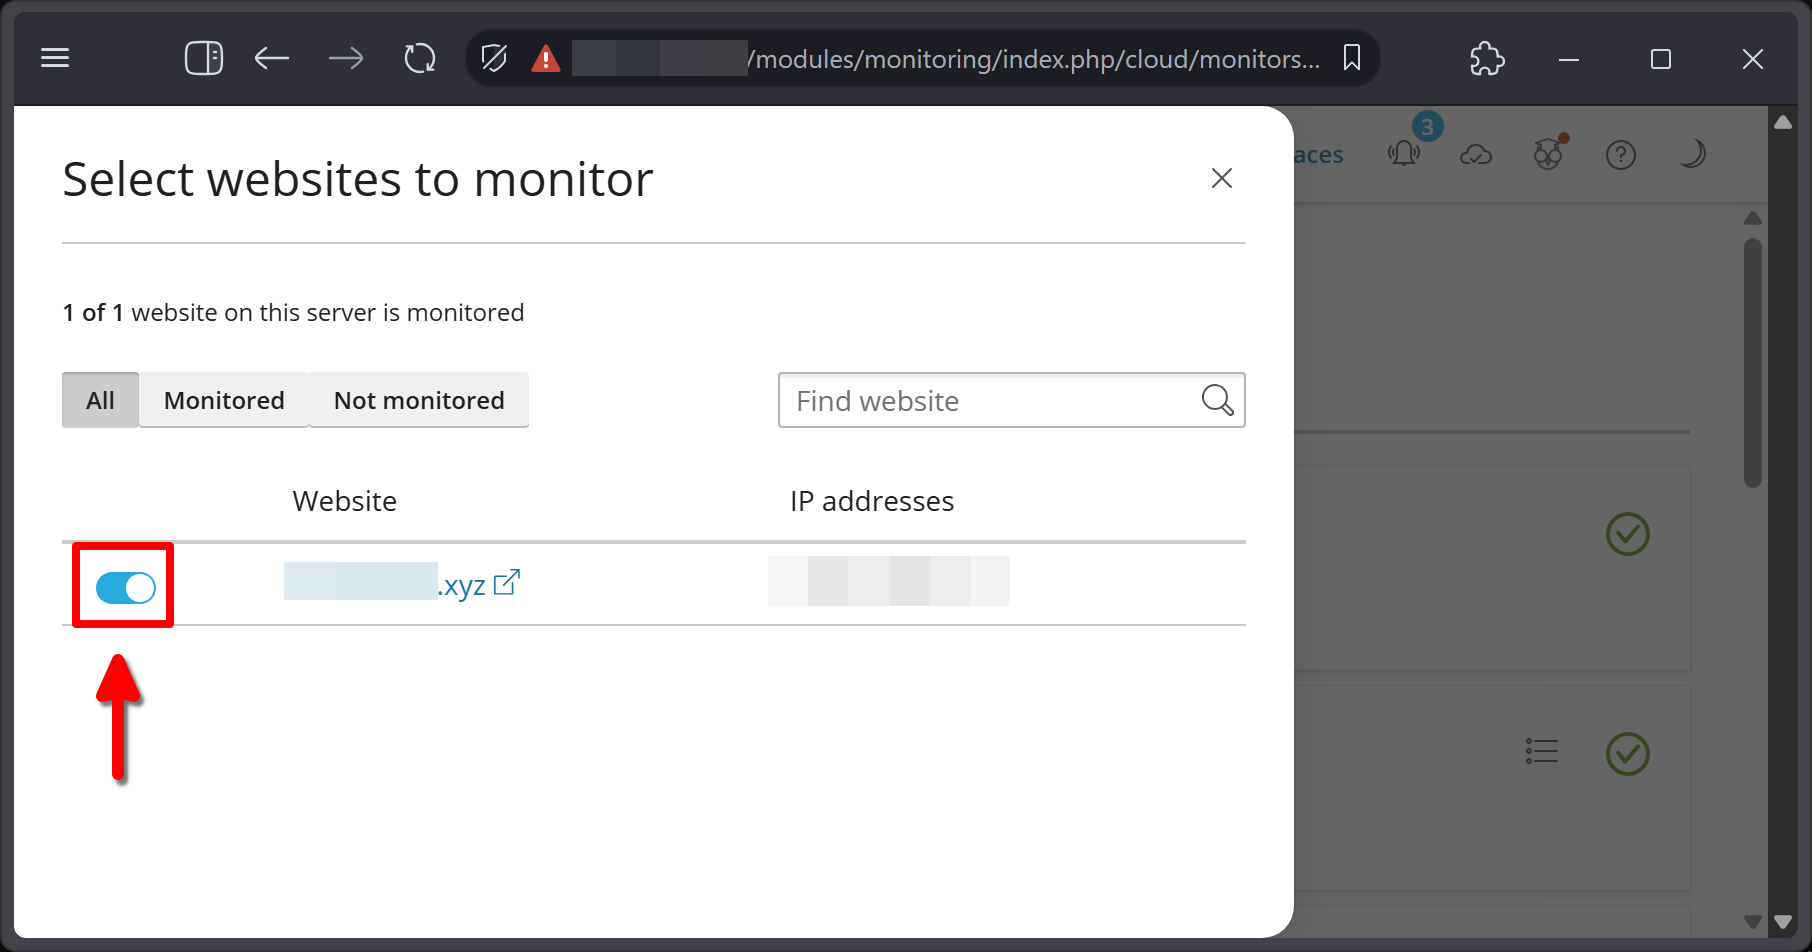Filter the list to Not monitored websites
The image size is (1812, 952).
(419, 400)
